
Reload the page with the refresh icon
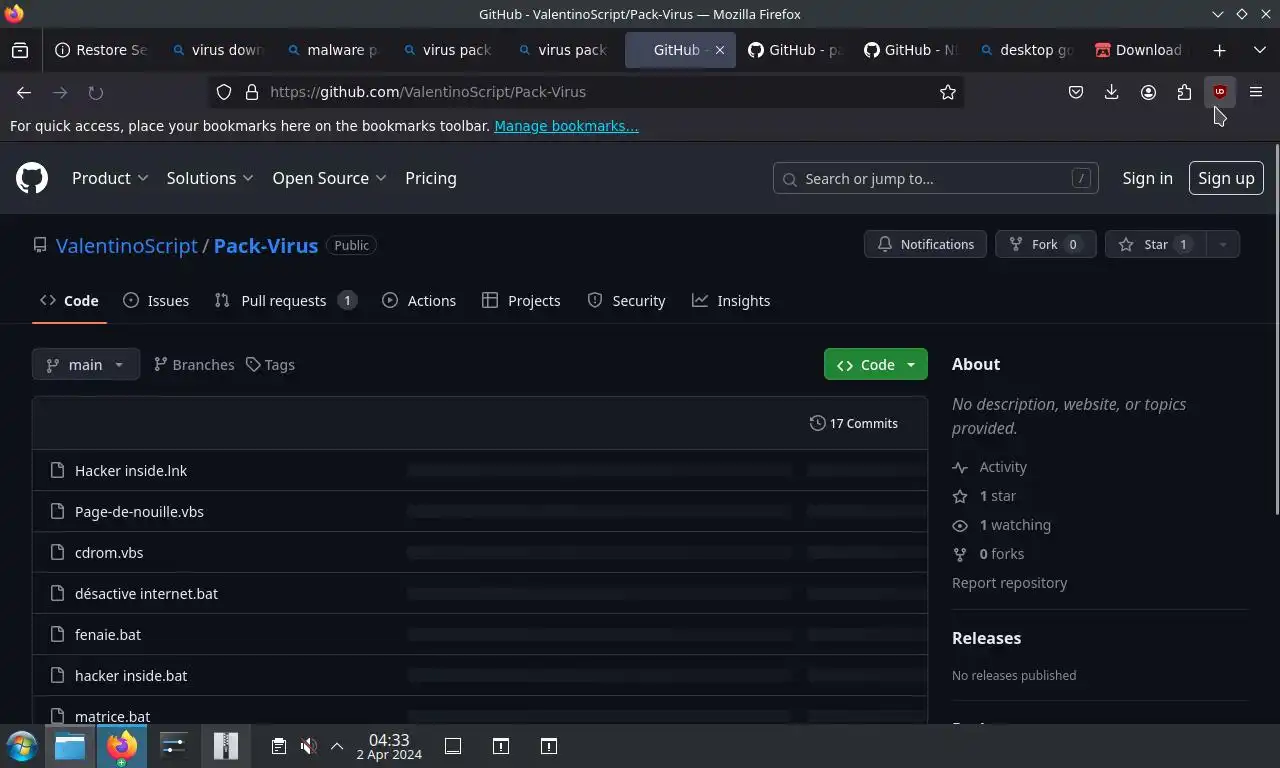[96, 92]
